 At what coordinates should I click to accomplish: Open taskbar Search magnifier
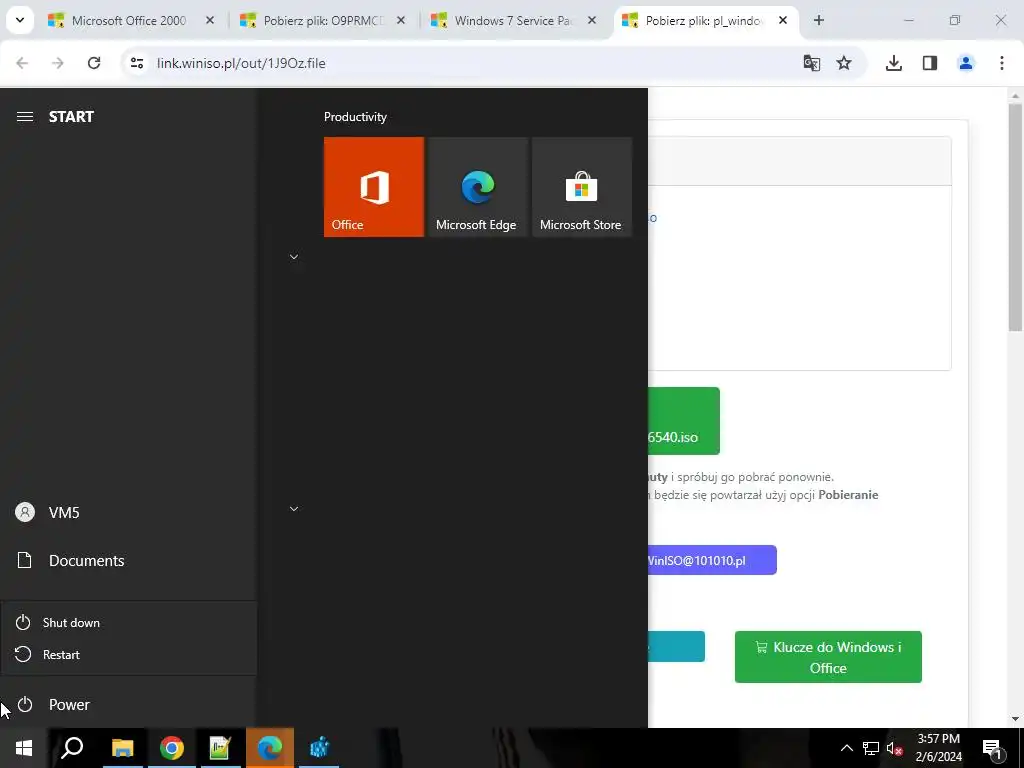pos(72,748)
